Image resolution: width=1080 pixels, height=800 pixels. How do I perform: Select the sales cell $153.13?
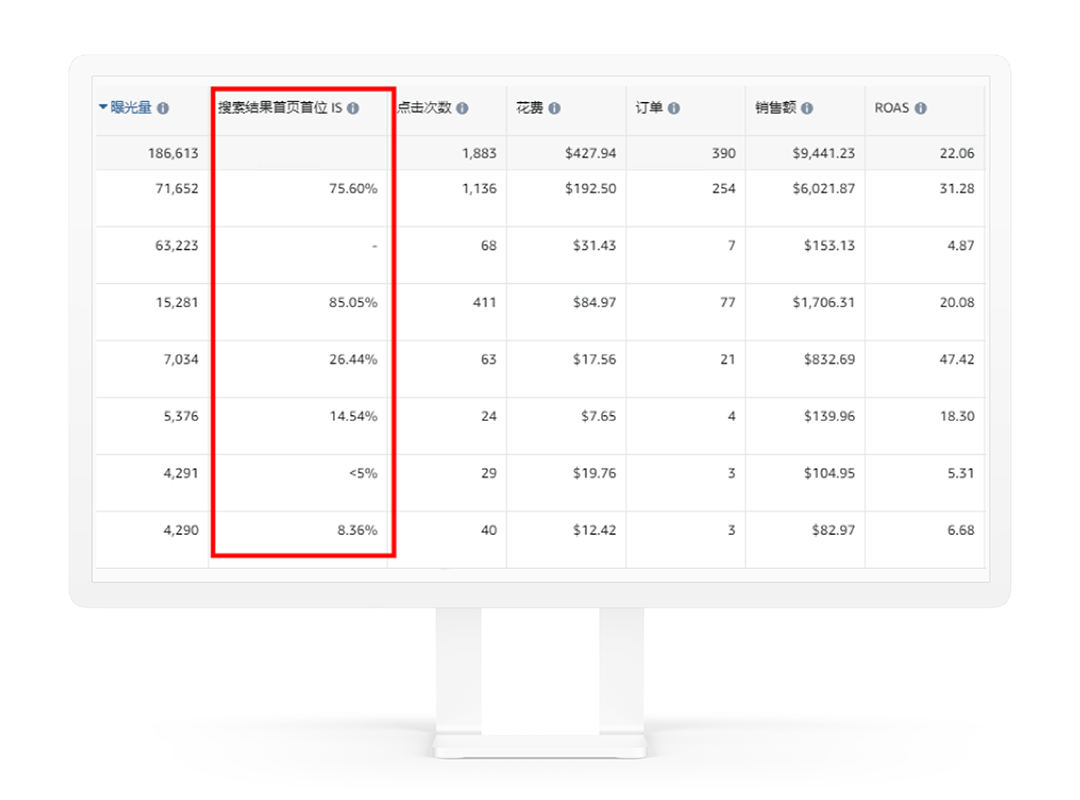829,245
